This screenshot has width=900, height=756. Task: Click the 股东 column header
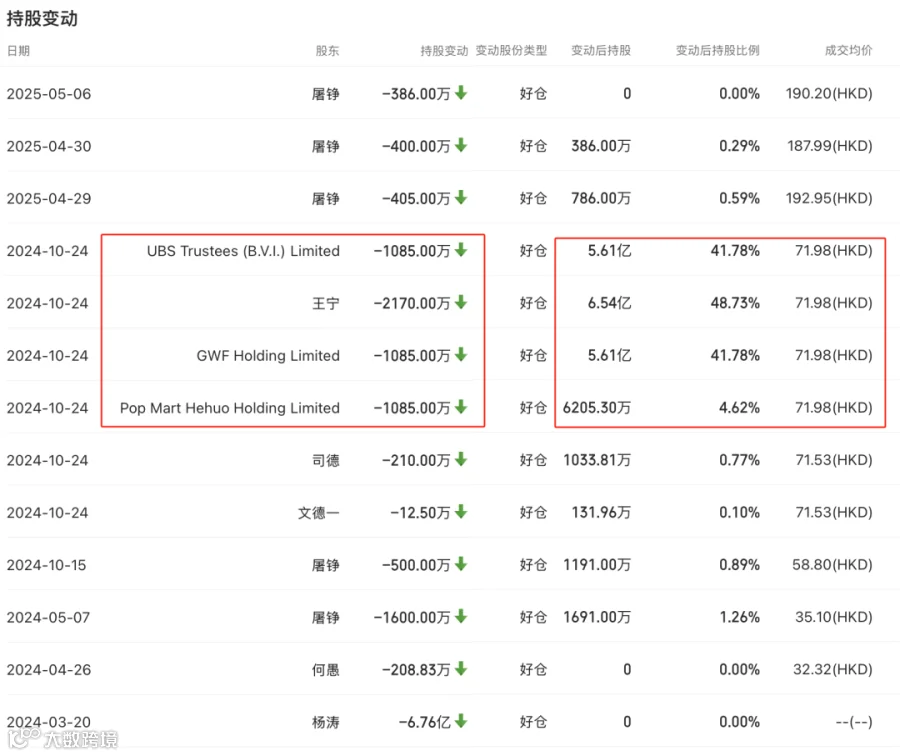point(327,51)
